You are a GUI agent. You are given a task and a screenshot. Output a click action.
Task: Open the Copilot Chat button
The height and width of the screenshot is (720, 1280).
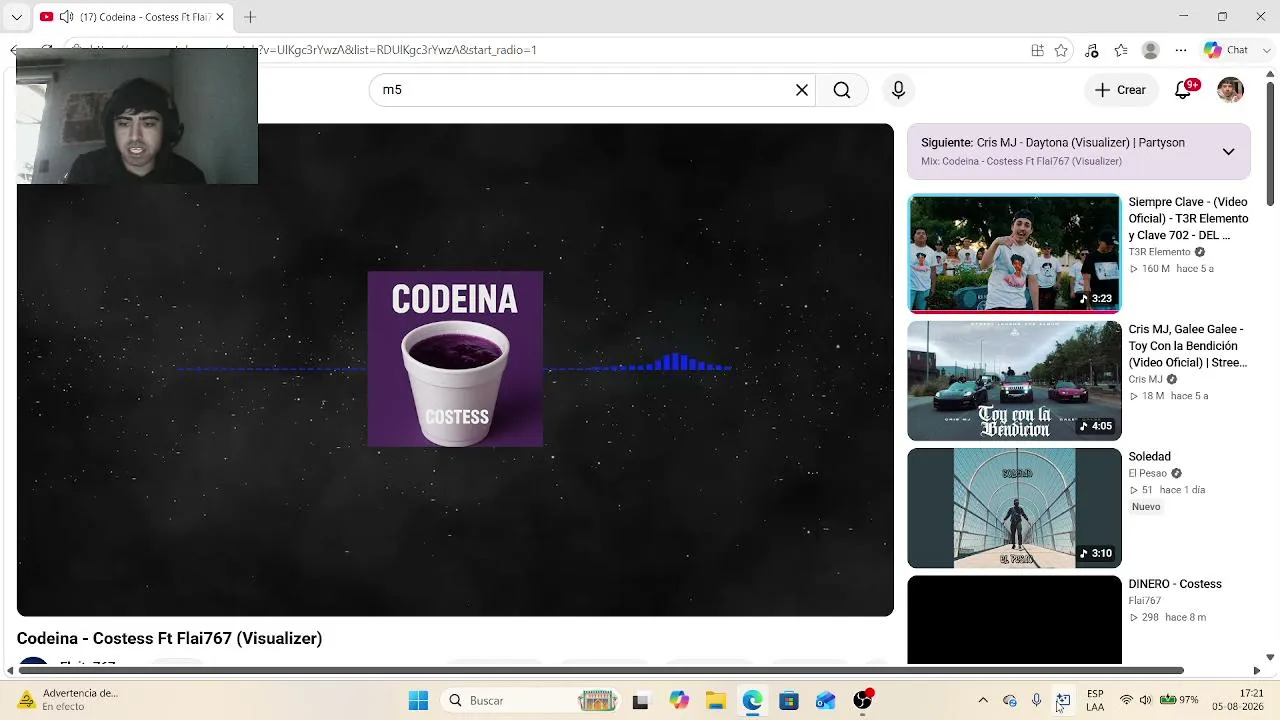1225,50
